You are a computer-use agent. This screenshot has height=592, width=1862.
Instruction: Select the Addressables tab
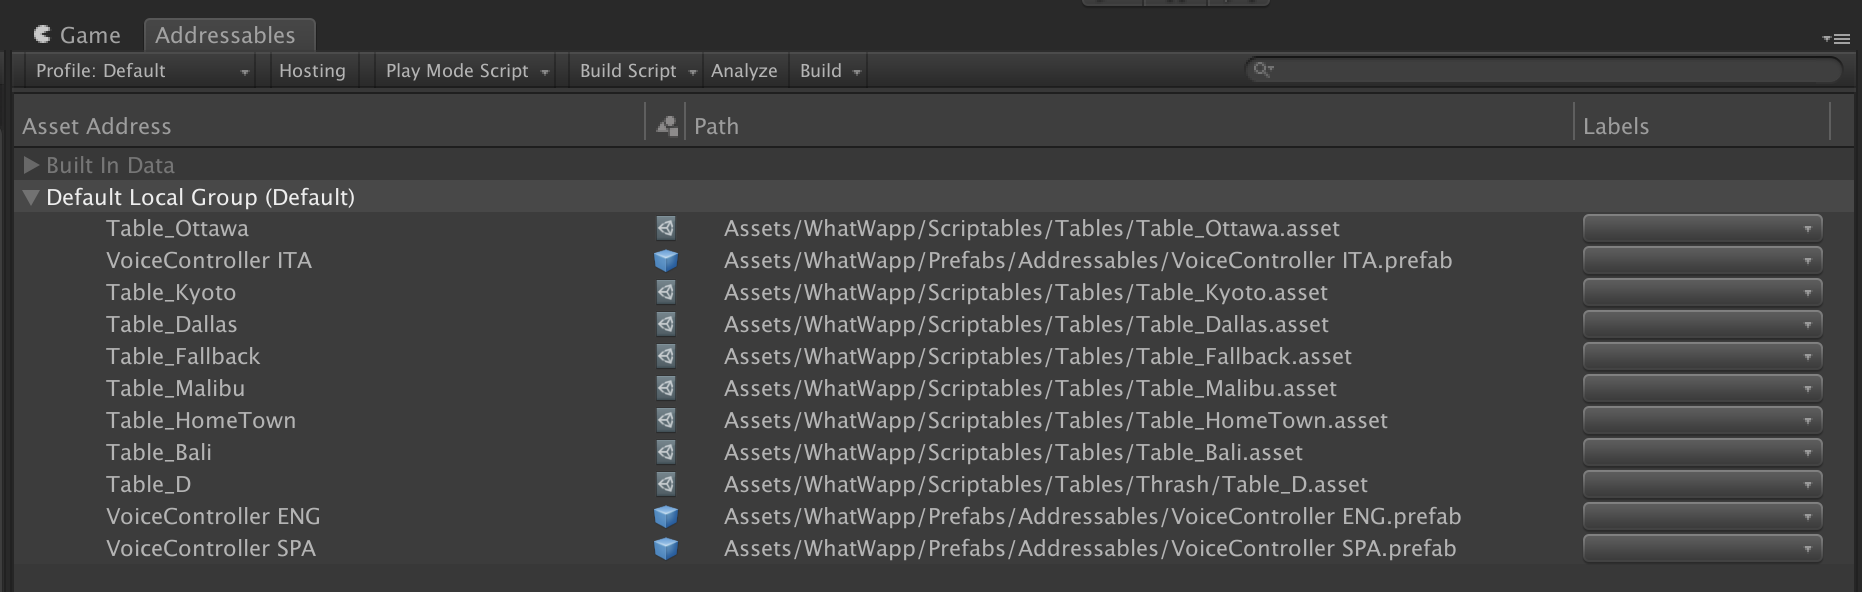pos(226,35)
